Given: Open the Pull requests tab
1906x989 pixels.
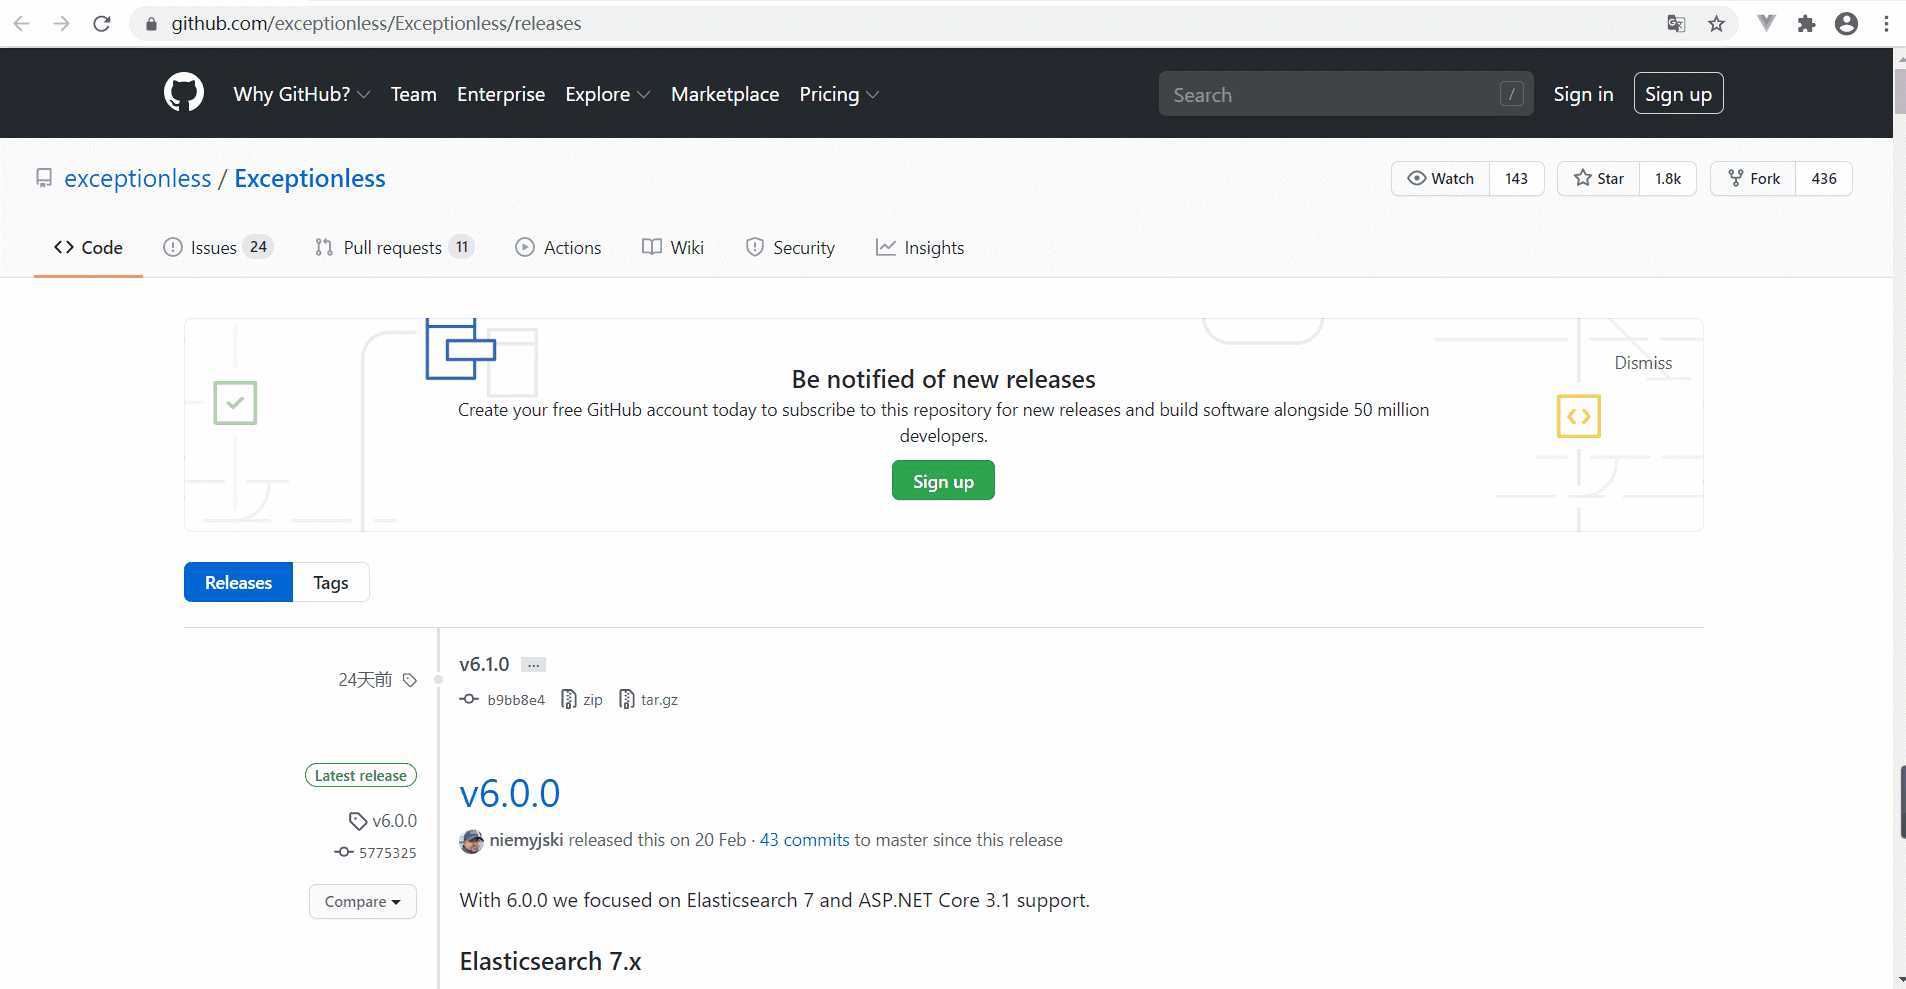Looking at the screenshot, I should pyautogui.click(x=394, y=248).
